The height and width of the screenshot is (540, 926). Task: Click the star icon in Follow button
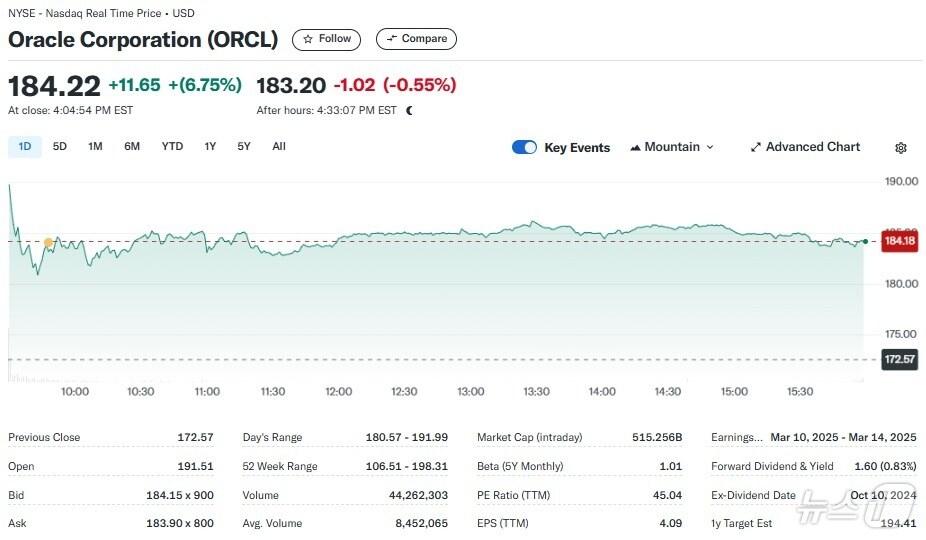click(308, 39)
